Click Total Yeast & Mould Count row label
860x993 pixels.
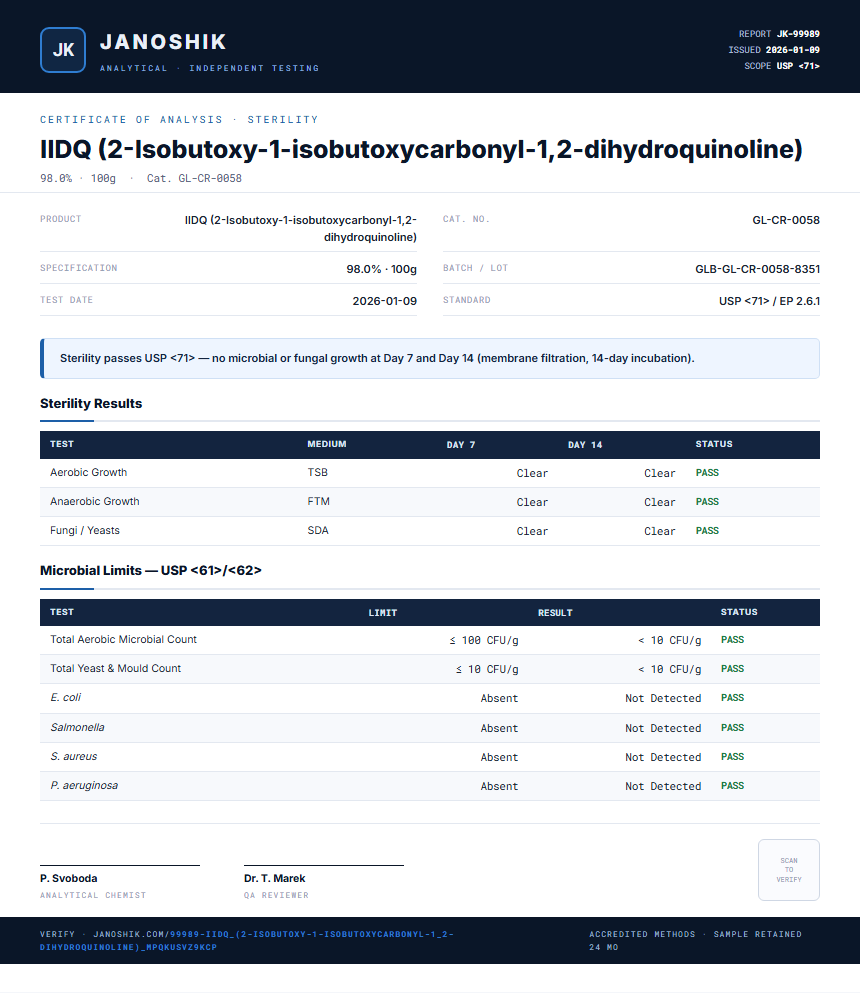116,669
